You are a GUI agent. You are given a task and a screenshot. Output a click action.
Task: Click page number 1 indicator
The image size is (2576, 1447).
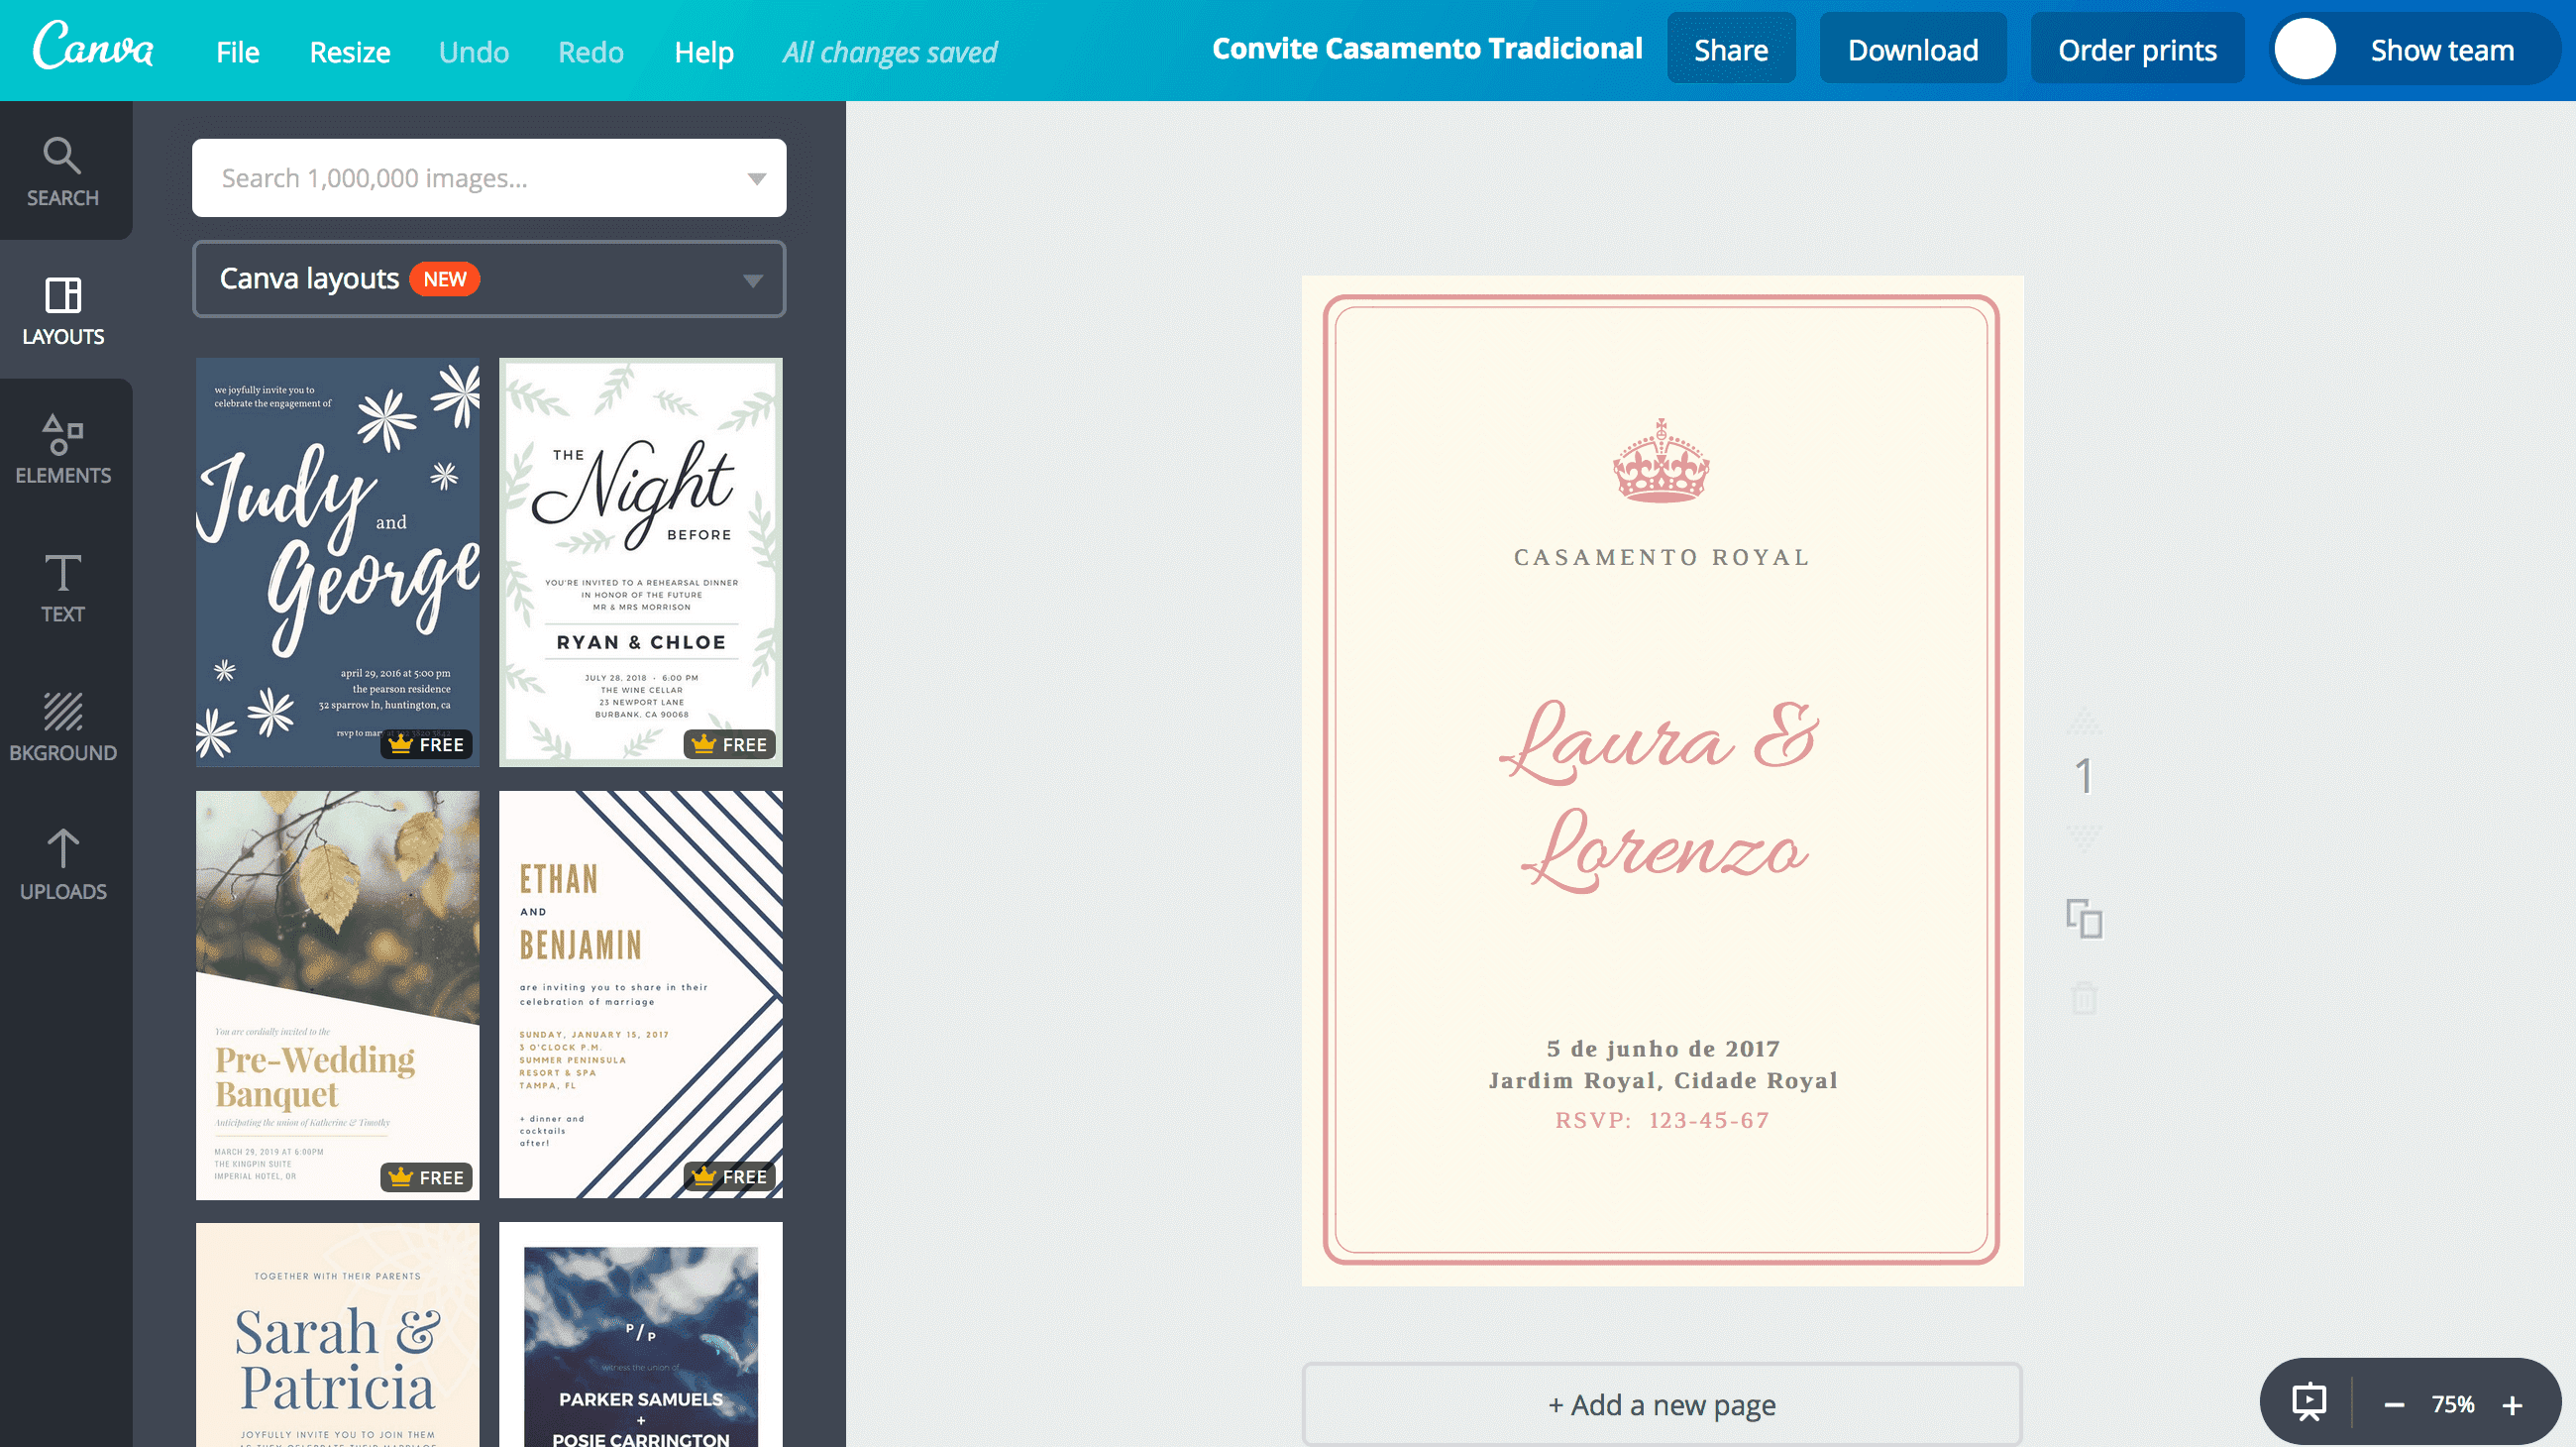2084,776
